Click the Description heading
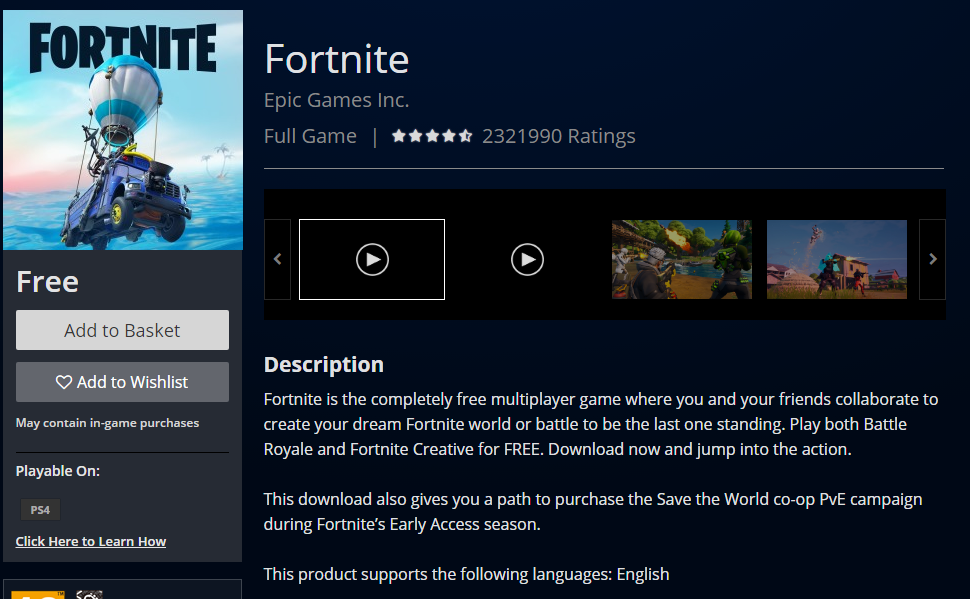 pyautogui.click(x=324, y=364)
